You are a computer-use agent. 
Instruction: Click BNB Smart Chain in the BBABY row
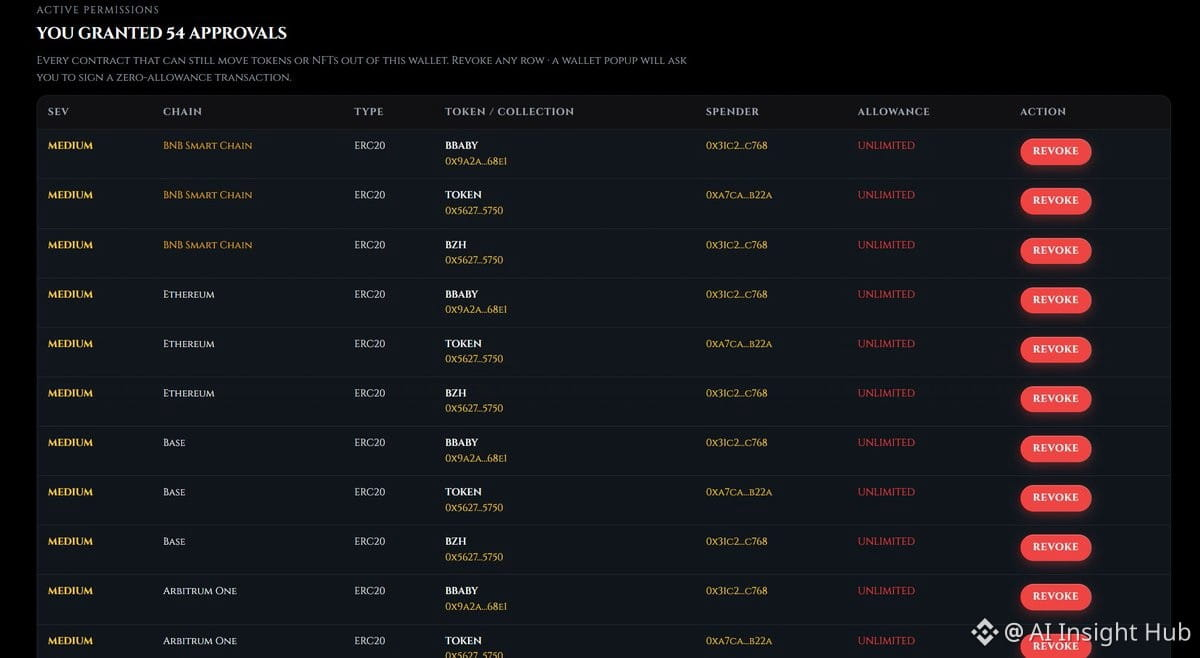[x=207, y=146]
